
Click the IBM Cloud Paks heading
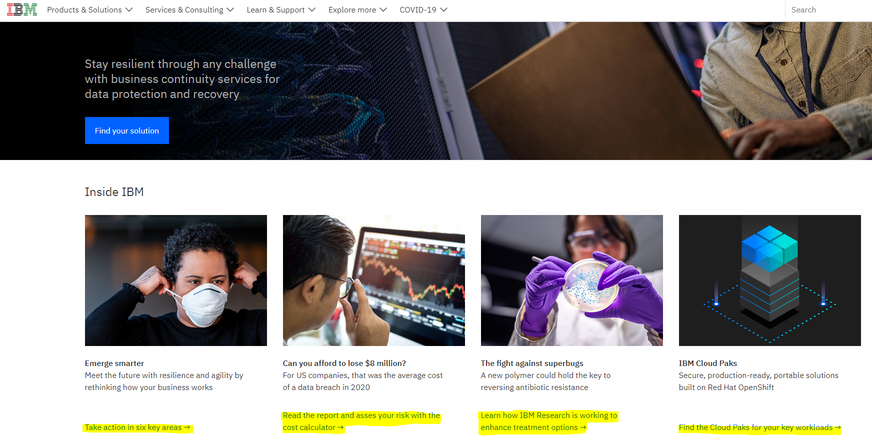point(707,363)
